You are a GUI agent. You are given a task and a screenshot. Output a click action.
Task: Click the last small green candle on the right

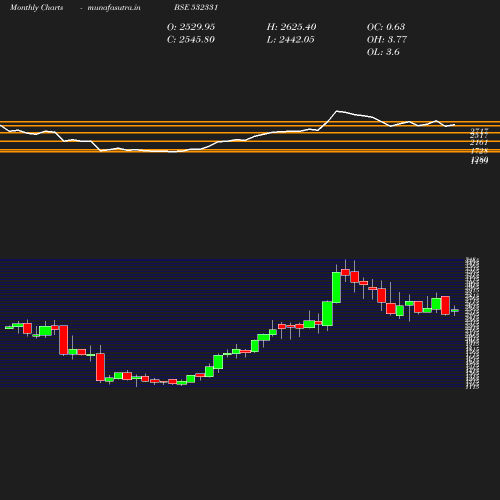click(455, 310)
